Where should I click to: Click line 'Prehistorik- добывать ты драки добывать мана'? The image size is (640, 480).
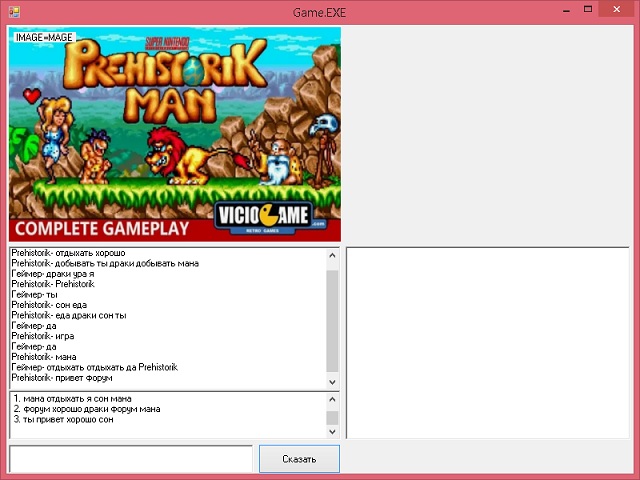click(x=105, y=263)
